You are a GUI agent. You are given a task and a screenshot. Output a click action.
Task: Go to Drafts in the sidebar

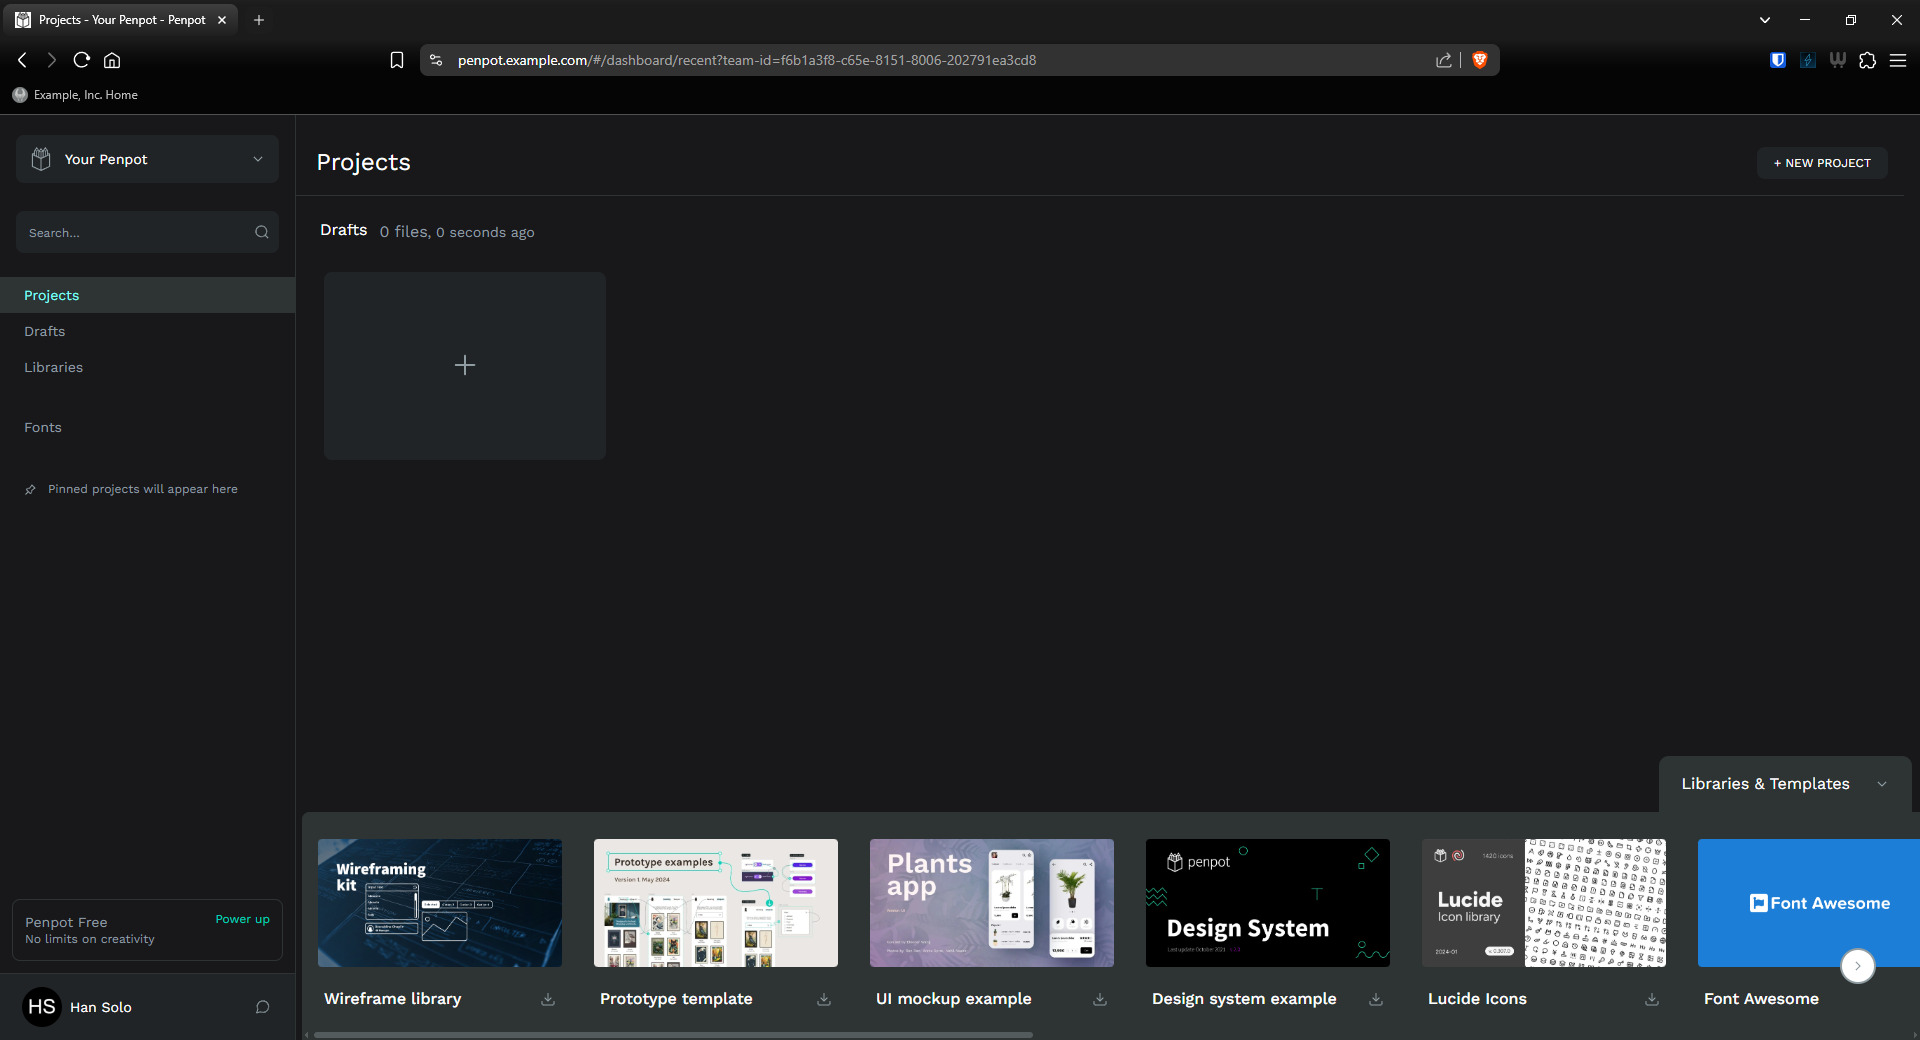(45, 331)
